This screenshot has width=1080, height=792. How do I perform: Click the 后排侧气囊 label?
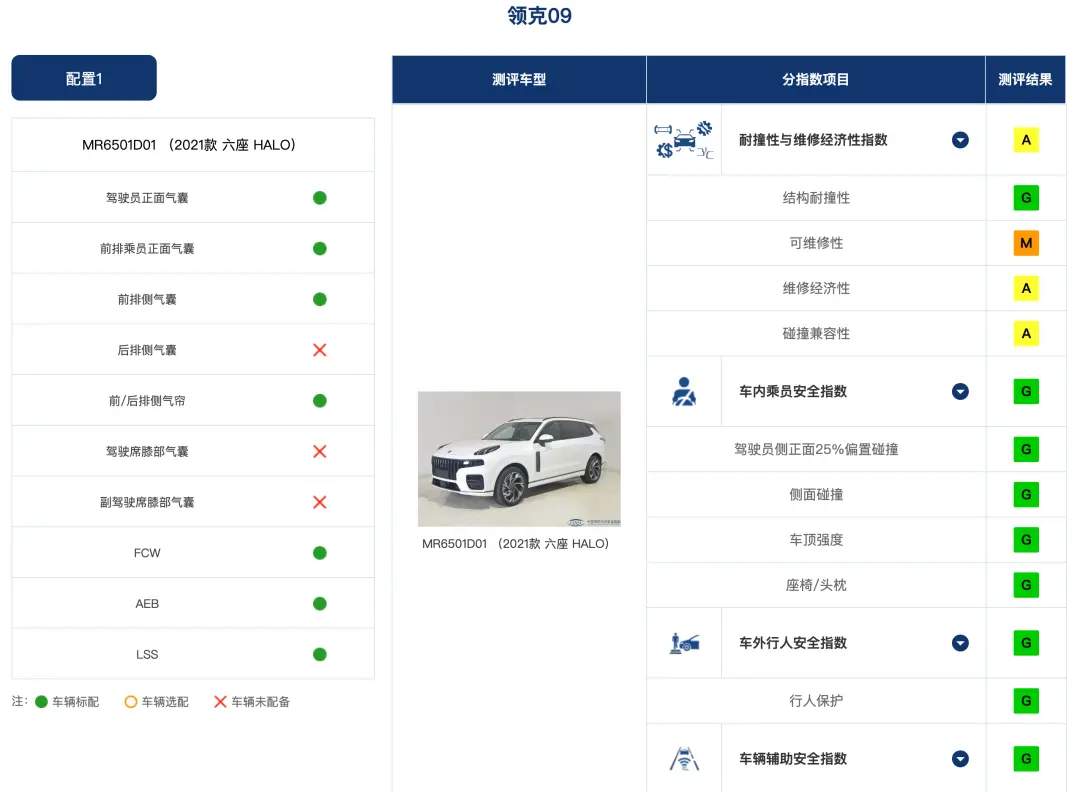(x=147, y=350)
